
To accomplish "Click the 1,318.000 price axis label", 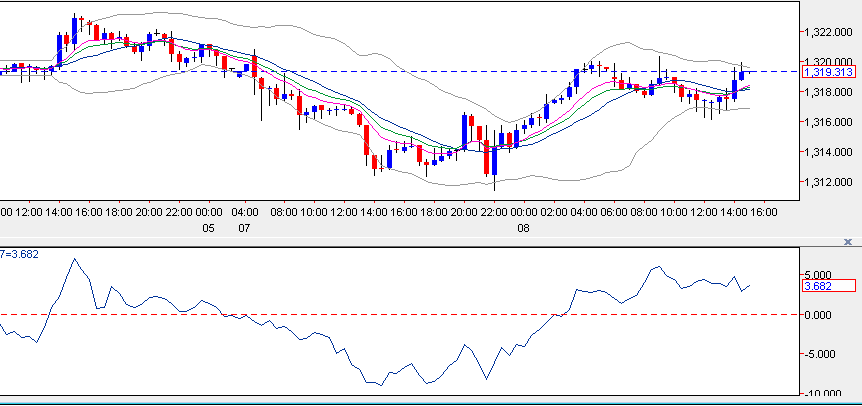I will pos(828,92).
